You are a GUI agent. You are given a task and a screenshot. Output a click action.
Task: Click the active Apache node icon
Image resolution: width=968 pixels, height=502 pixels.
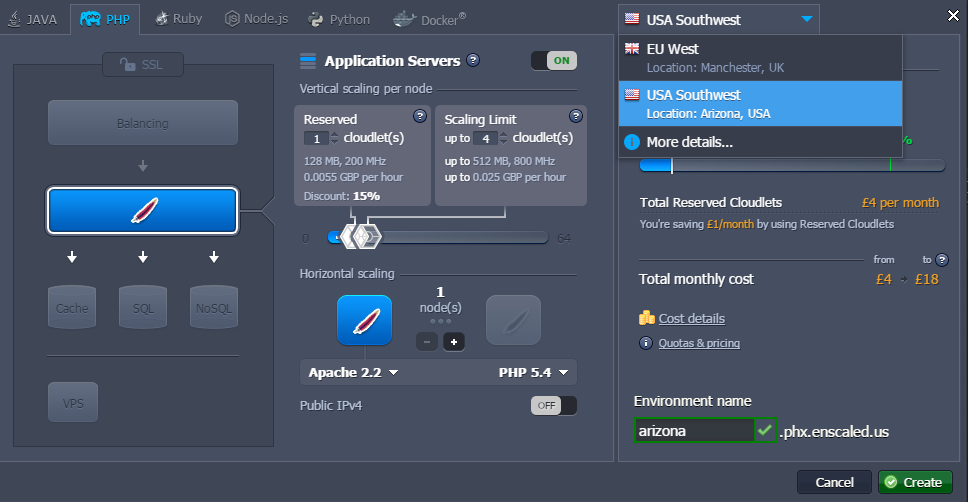[364, 320]
